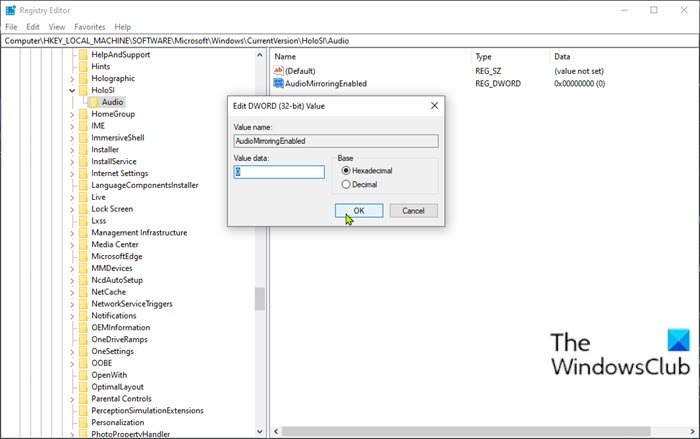
Task: Expand the HomeGroup tree node
Action: pos(72,114)
